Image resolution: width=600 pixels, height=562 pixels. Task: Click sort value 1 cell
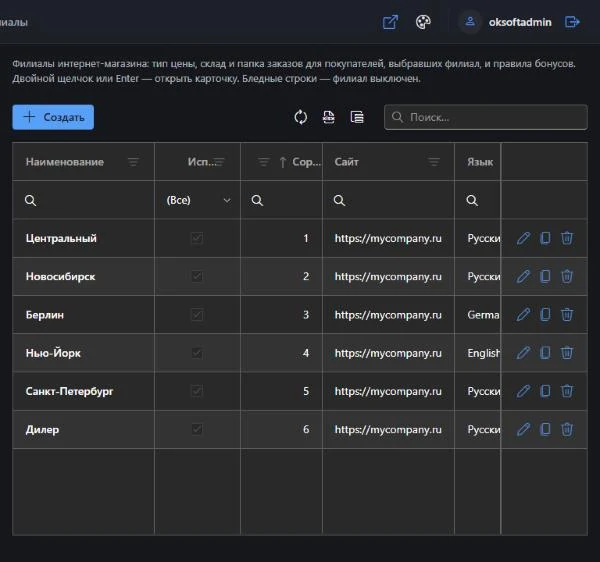[x=282, y=238]
